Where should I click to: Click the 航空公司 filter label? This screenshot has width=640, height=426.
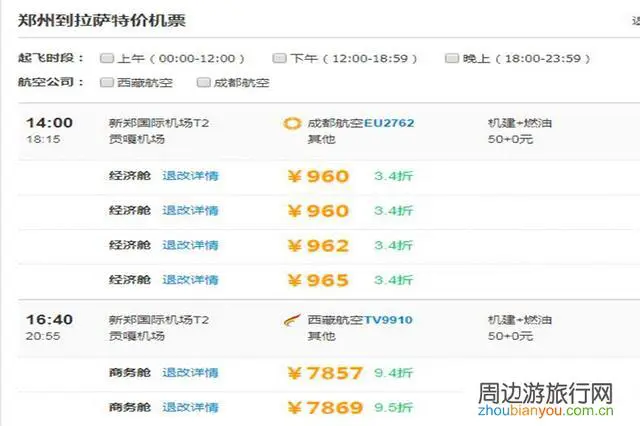[51, 82]
